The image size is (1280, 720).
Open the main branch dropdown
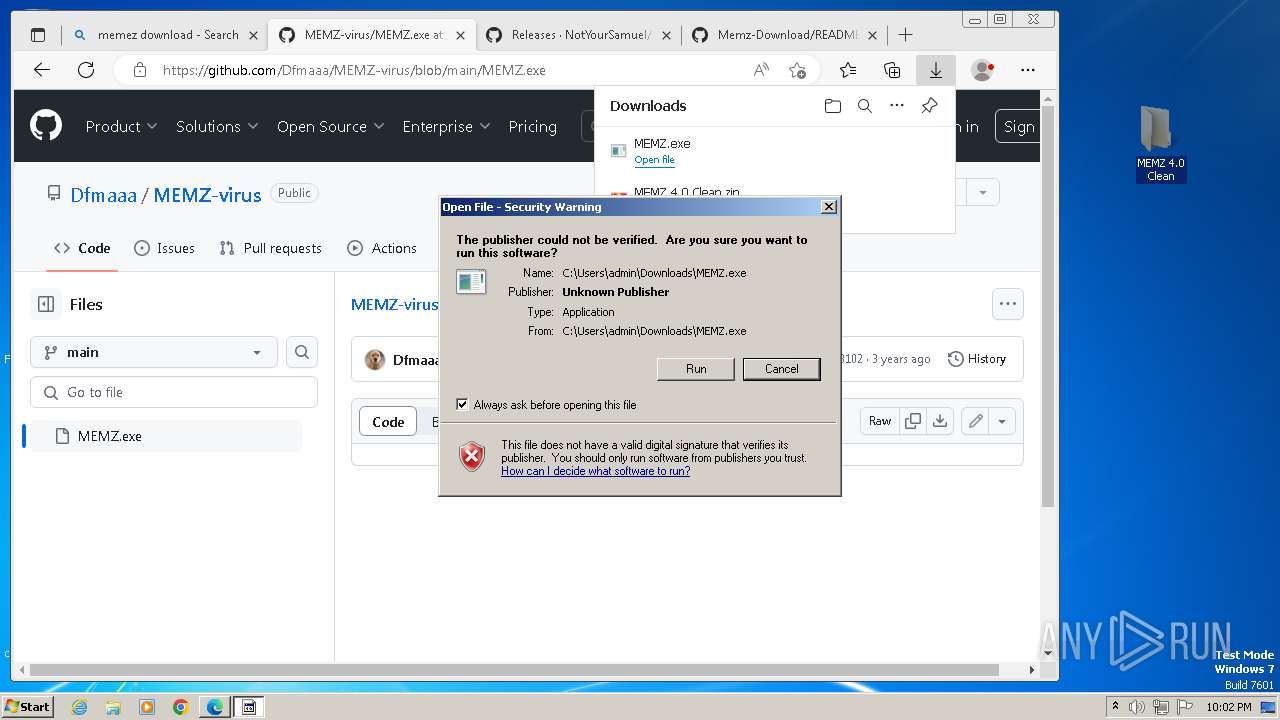coord(154,352)
